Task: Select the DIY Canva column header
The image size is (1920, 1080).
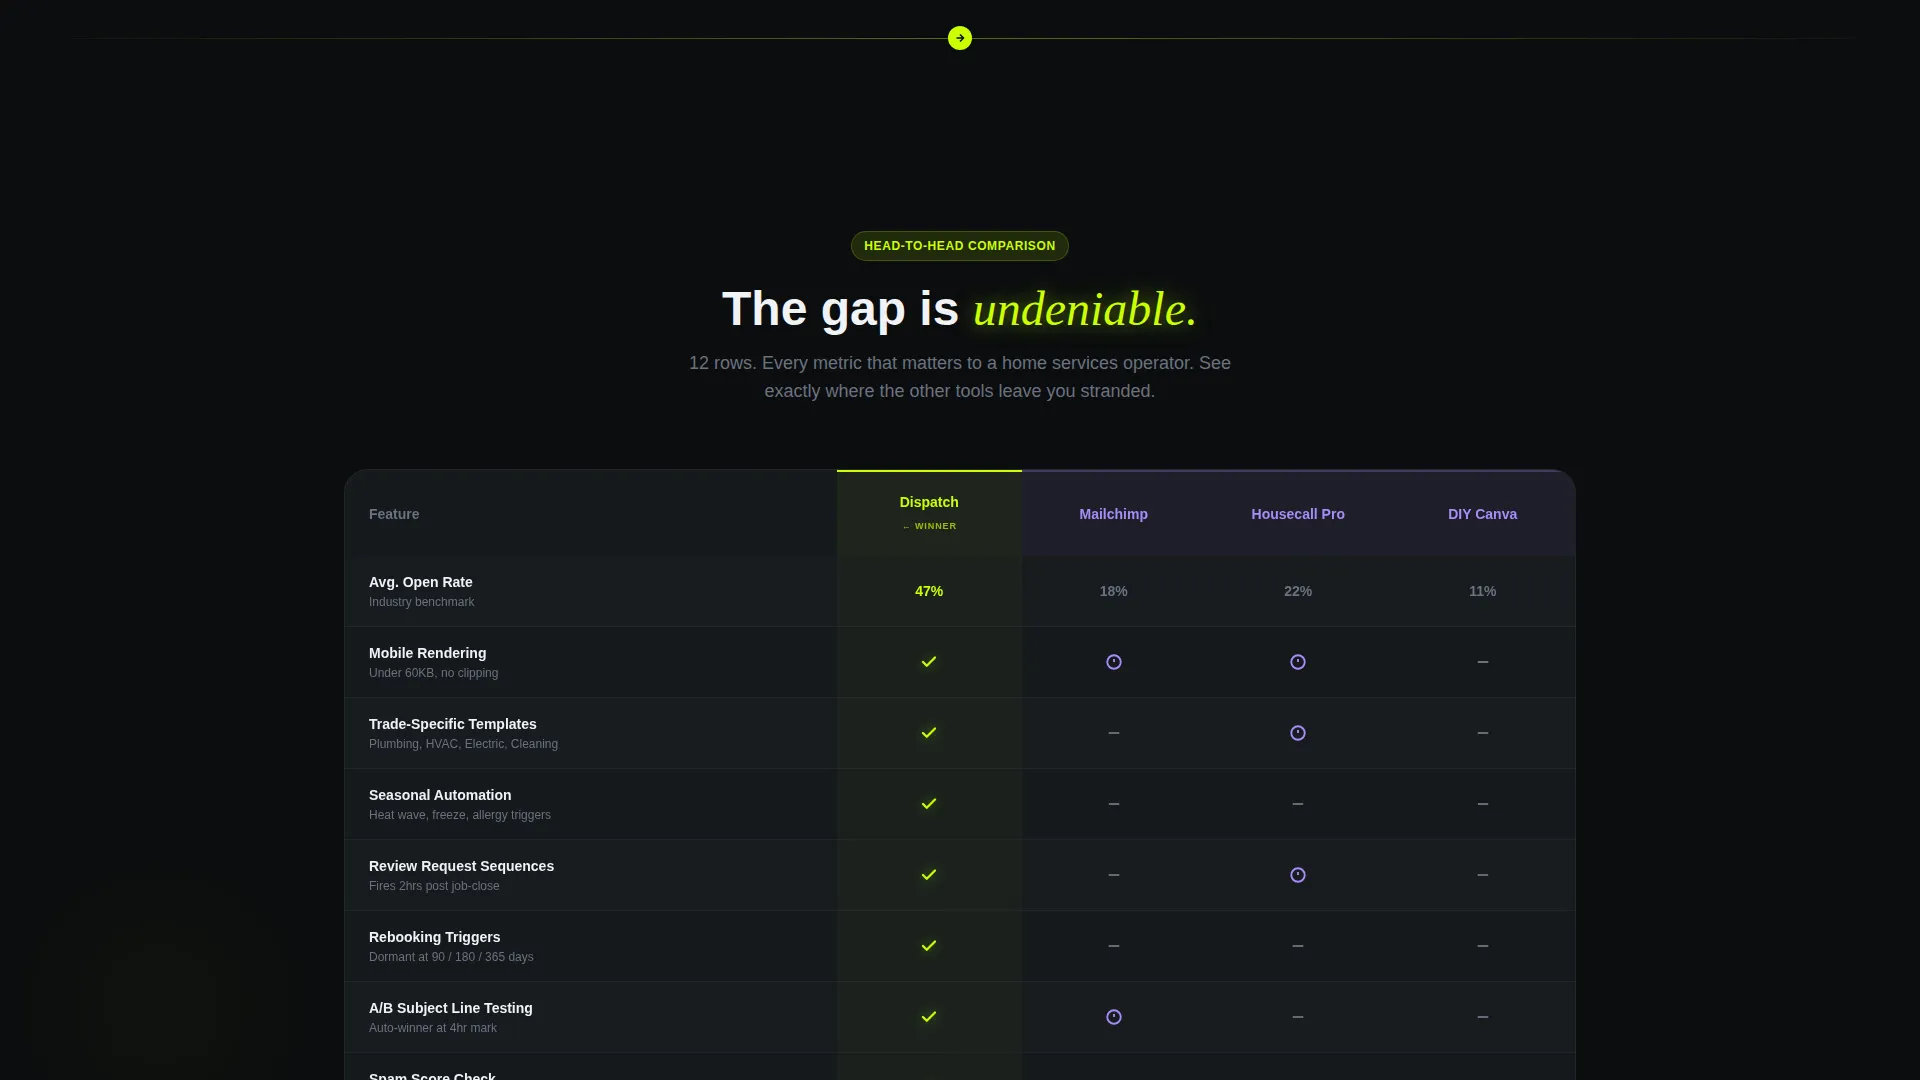Action: point(1483,514)
